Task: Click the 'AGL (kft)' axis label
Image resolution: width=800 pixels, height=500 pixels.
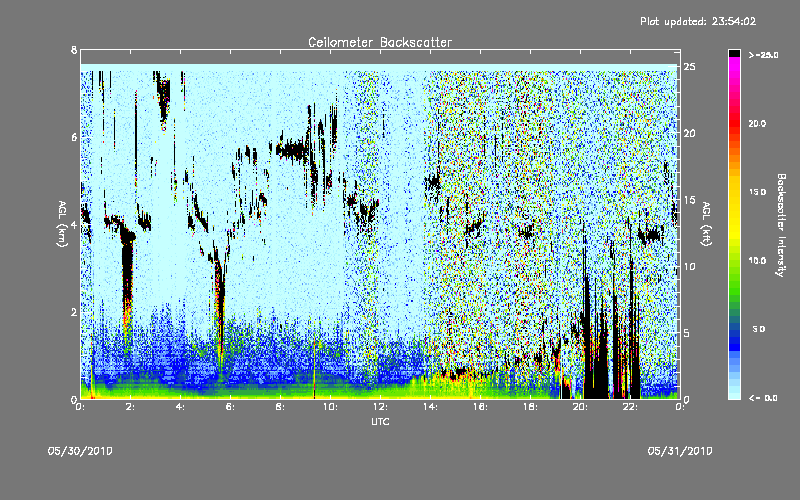Action: click(x=706, y=224)
